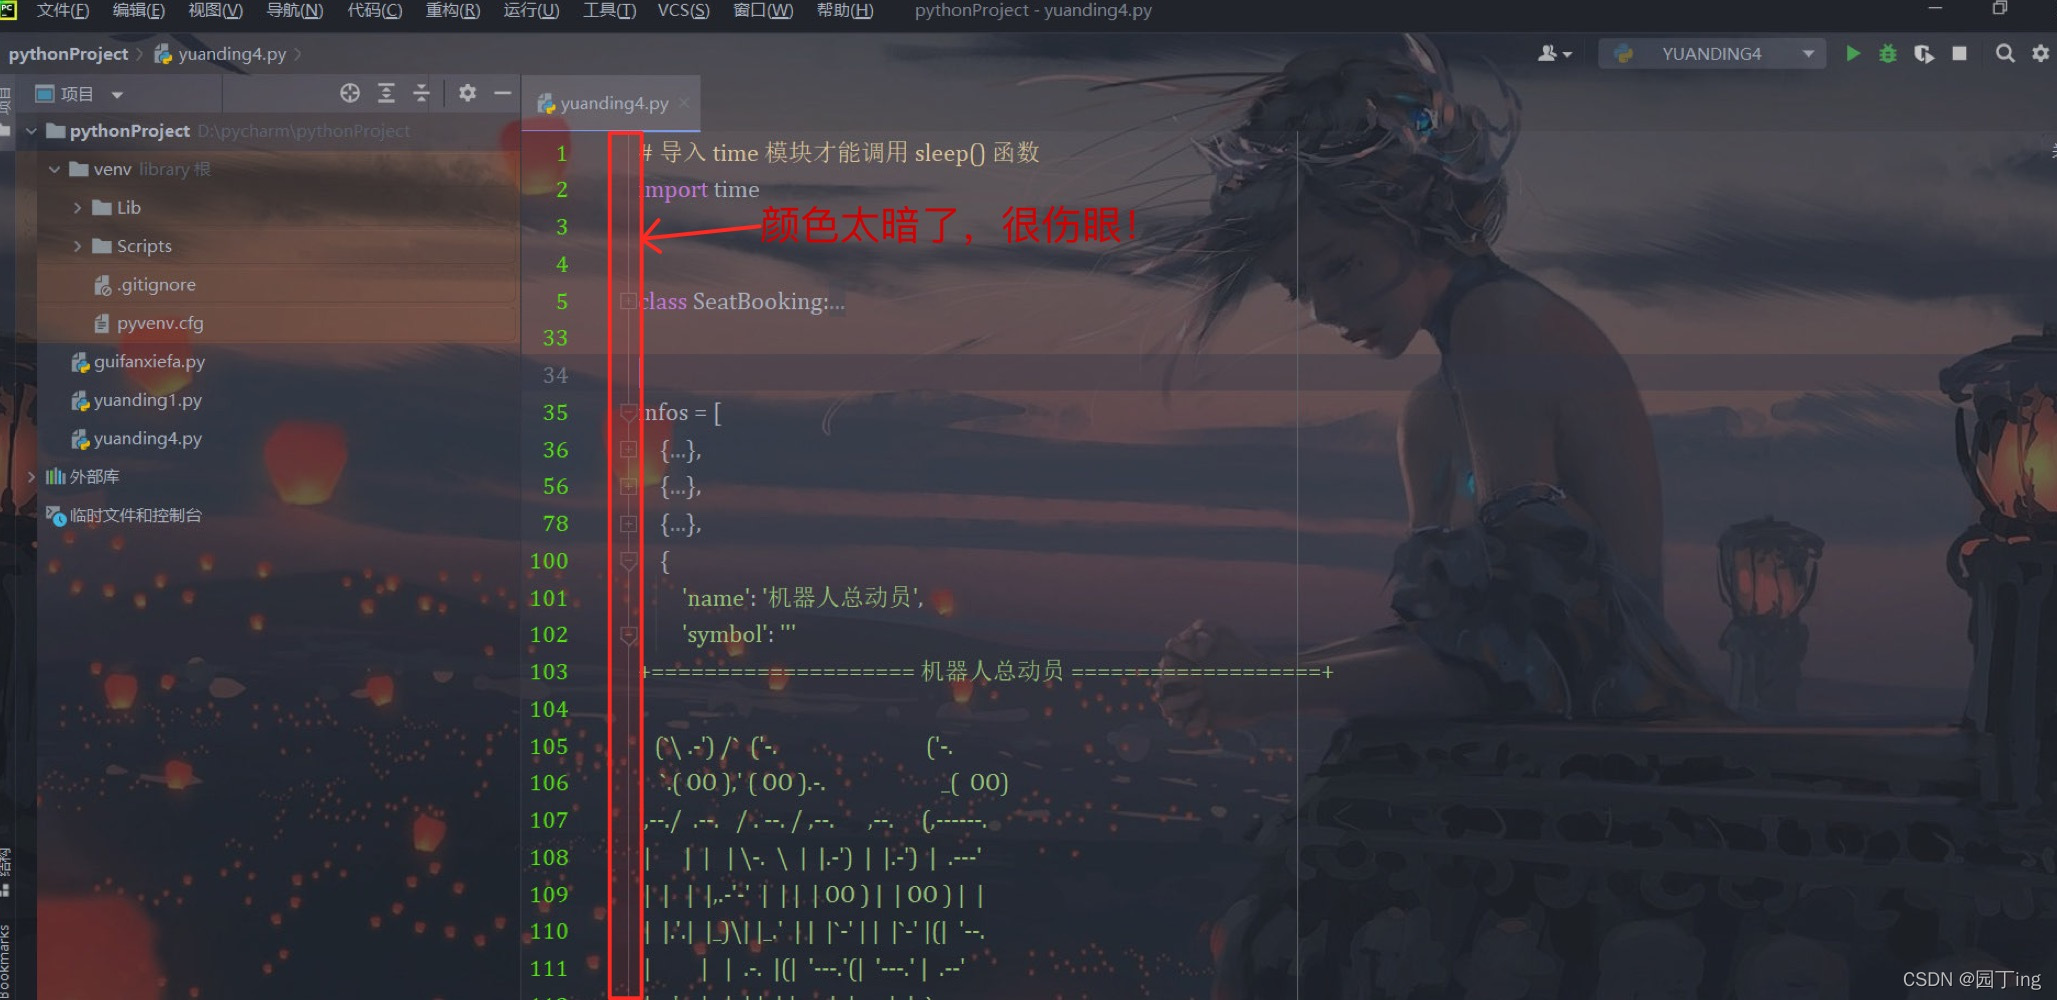Hide the project tool window
Screen dimensions: 2057x1000
pos(503,93)
